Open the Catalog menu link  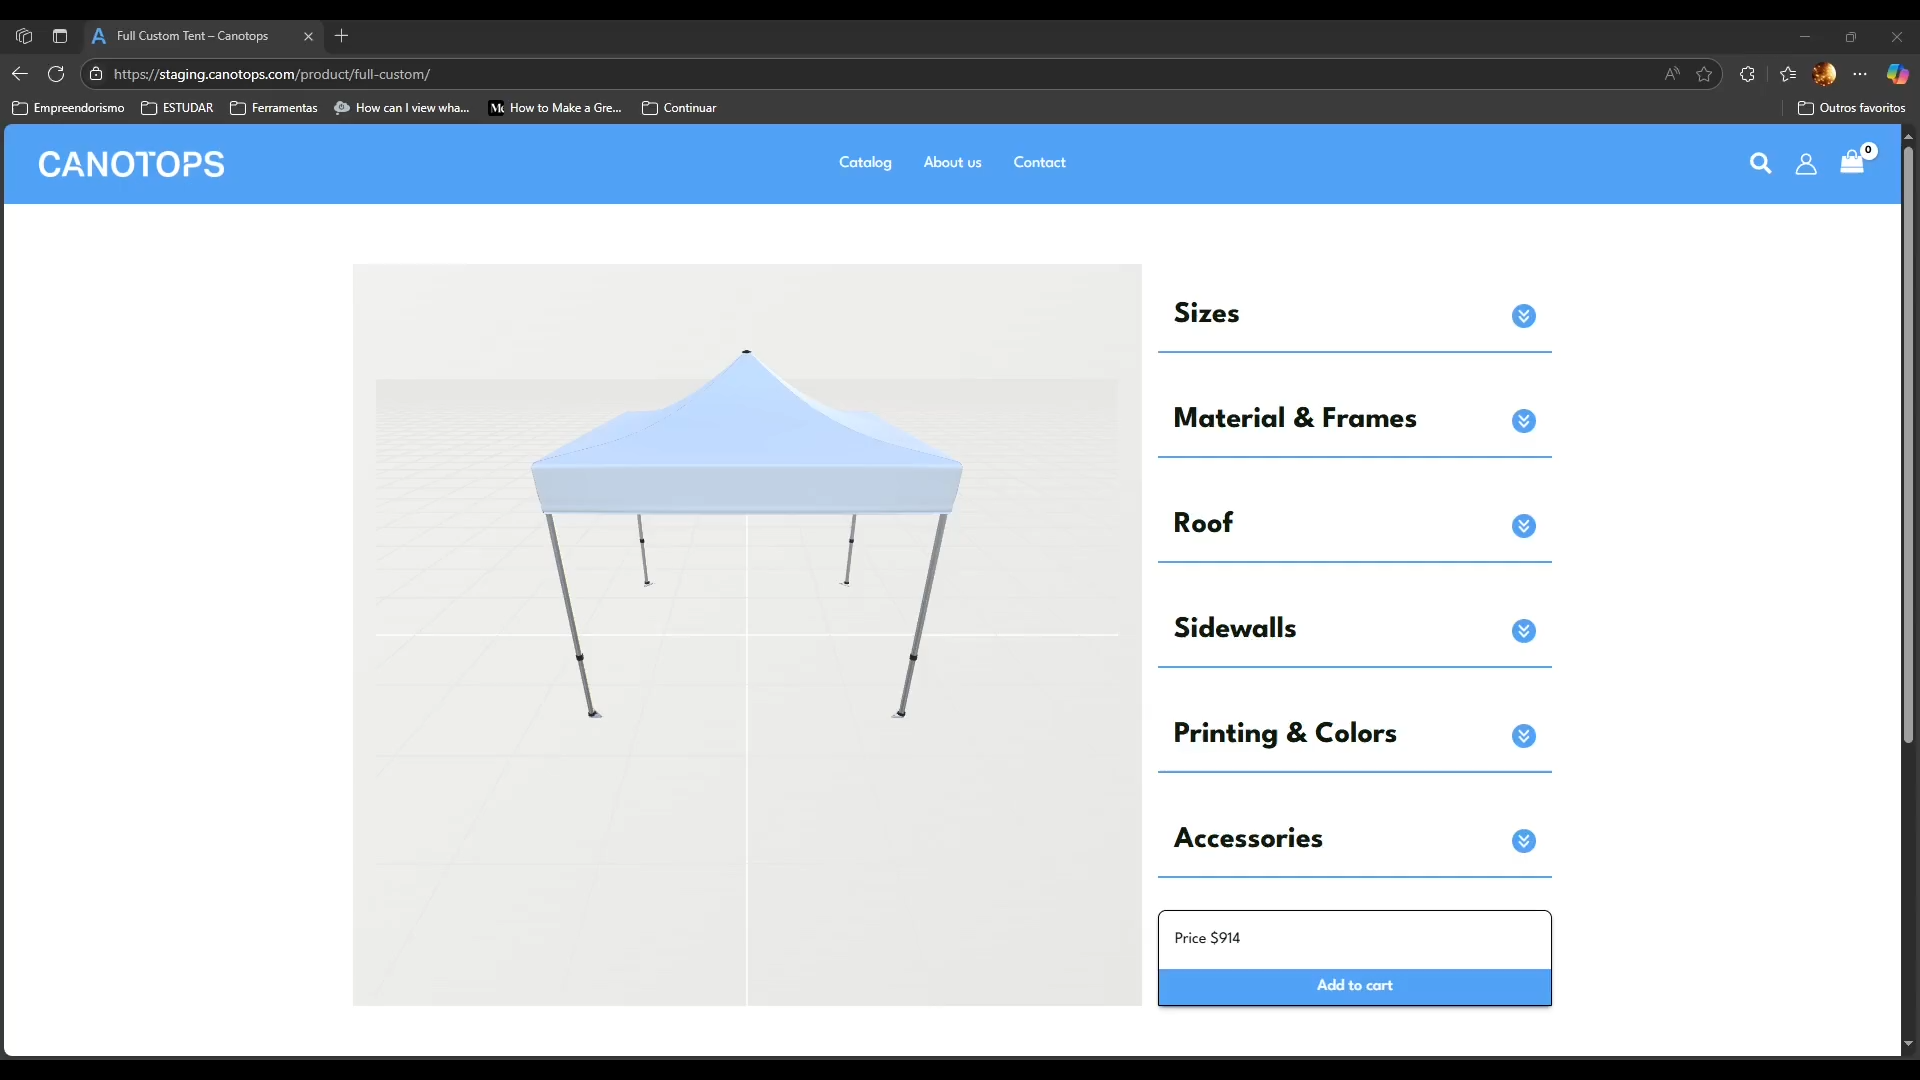click(865, 162)
